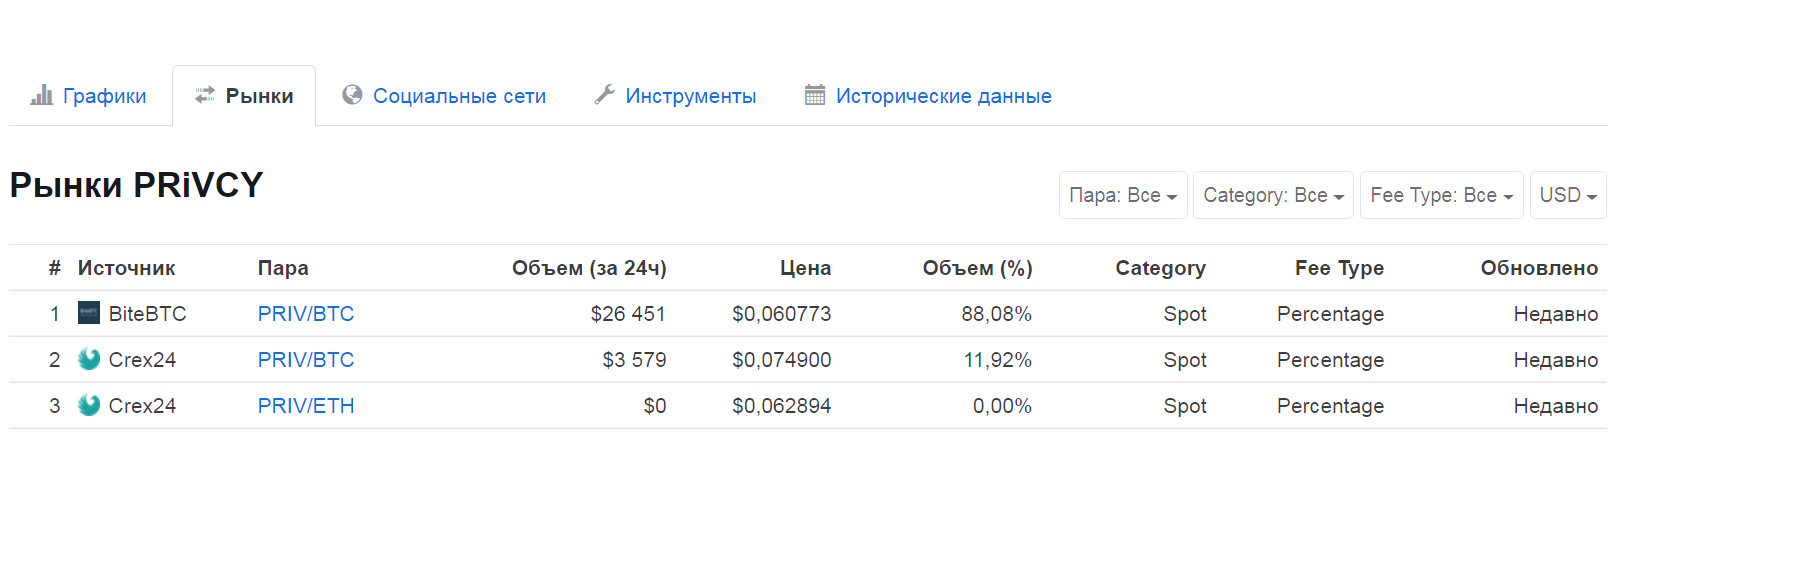Click the Crex24 logo in row 3
Viewport: 1804px width, 570px height.
(x=89, y=405)
